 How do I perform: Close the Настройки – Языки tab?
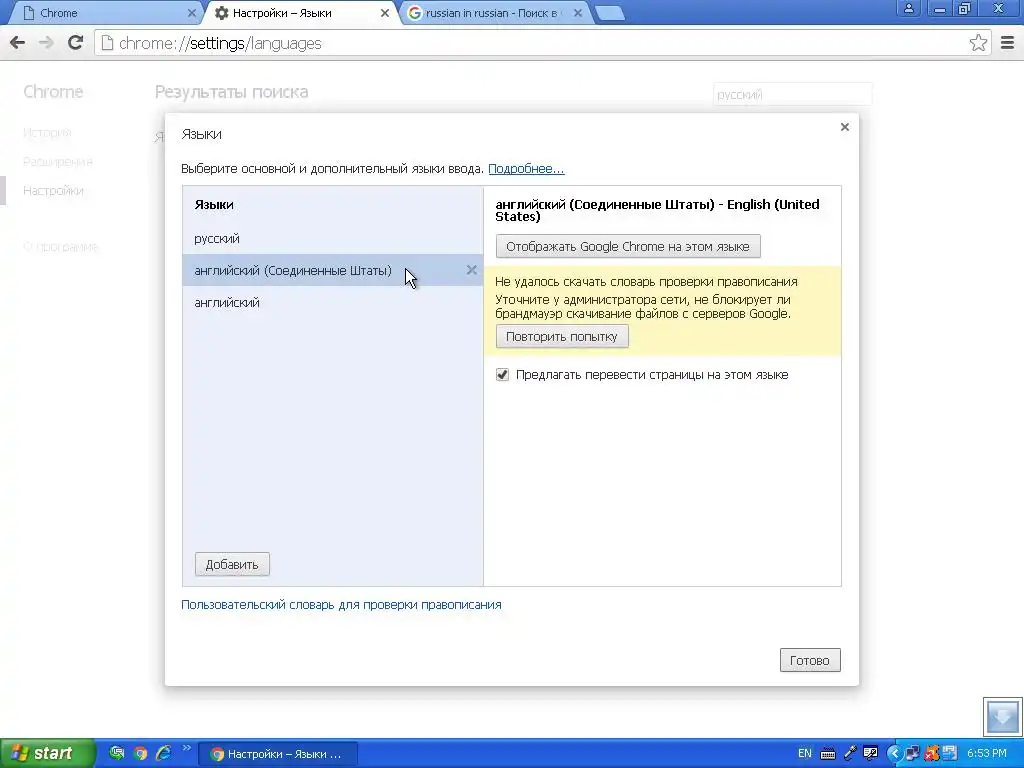[385, 12]
